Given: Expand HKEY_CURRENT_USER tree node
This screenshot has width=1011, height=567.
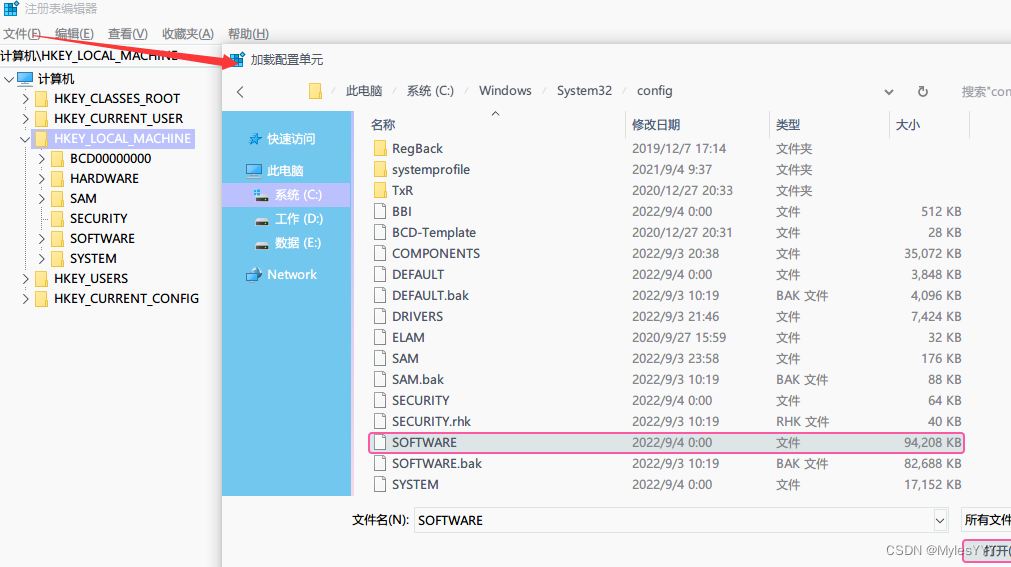Looking at the screenshot, I should coord(25,119).
